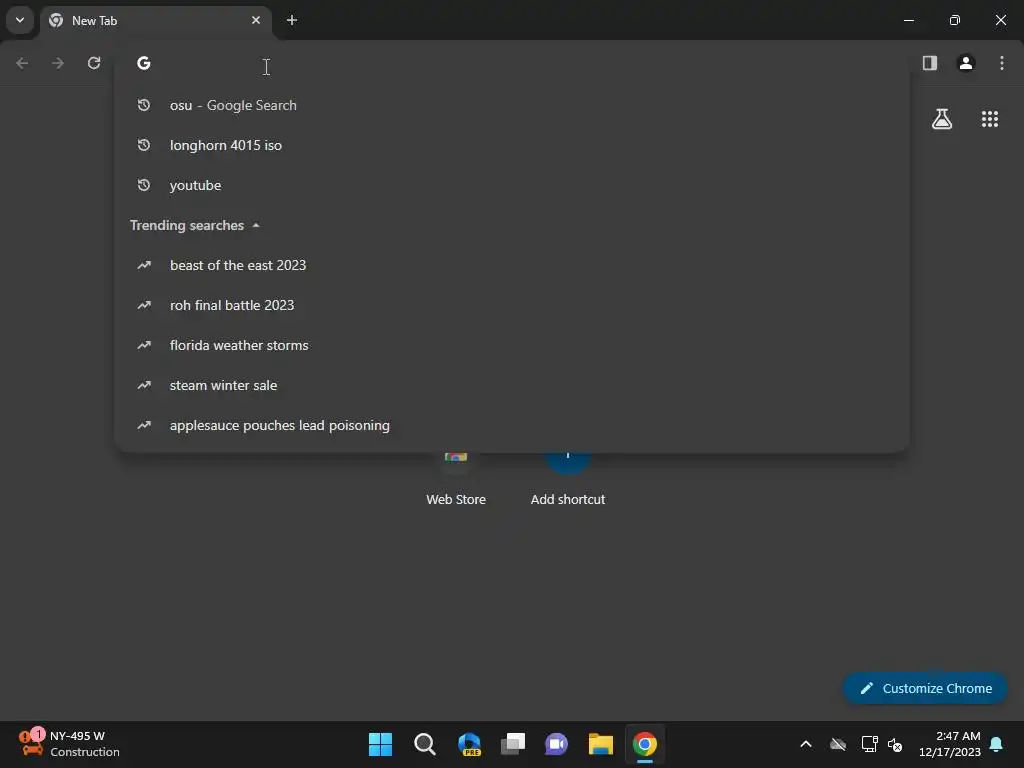Viewport: 1024px width, 768px height.
Task: Click the Add shortcut button
Action: (x=568, y=480)
